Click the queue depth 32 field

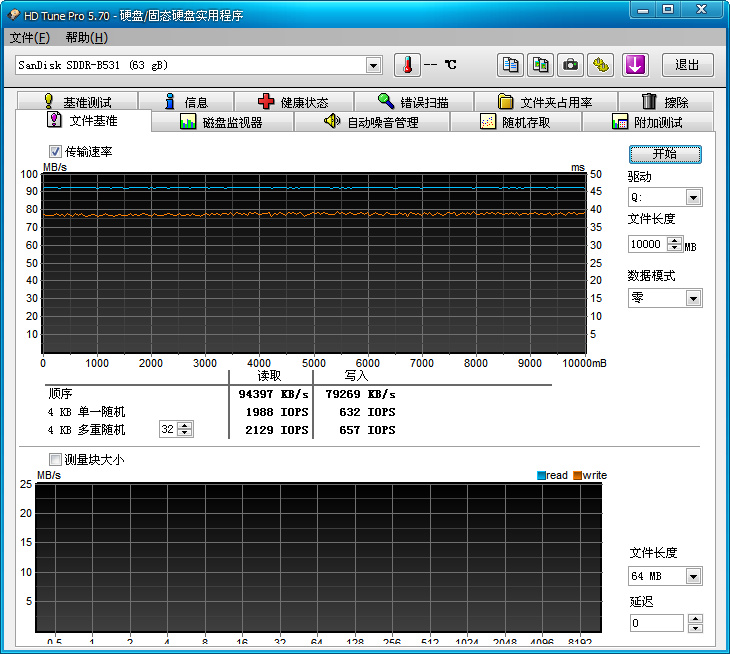pyautogui.click(x=169, y=429)
